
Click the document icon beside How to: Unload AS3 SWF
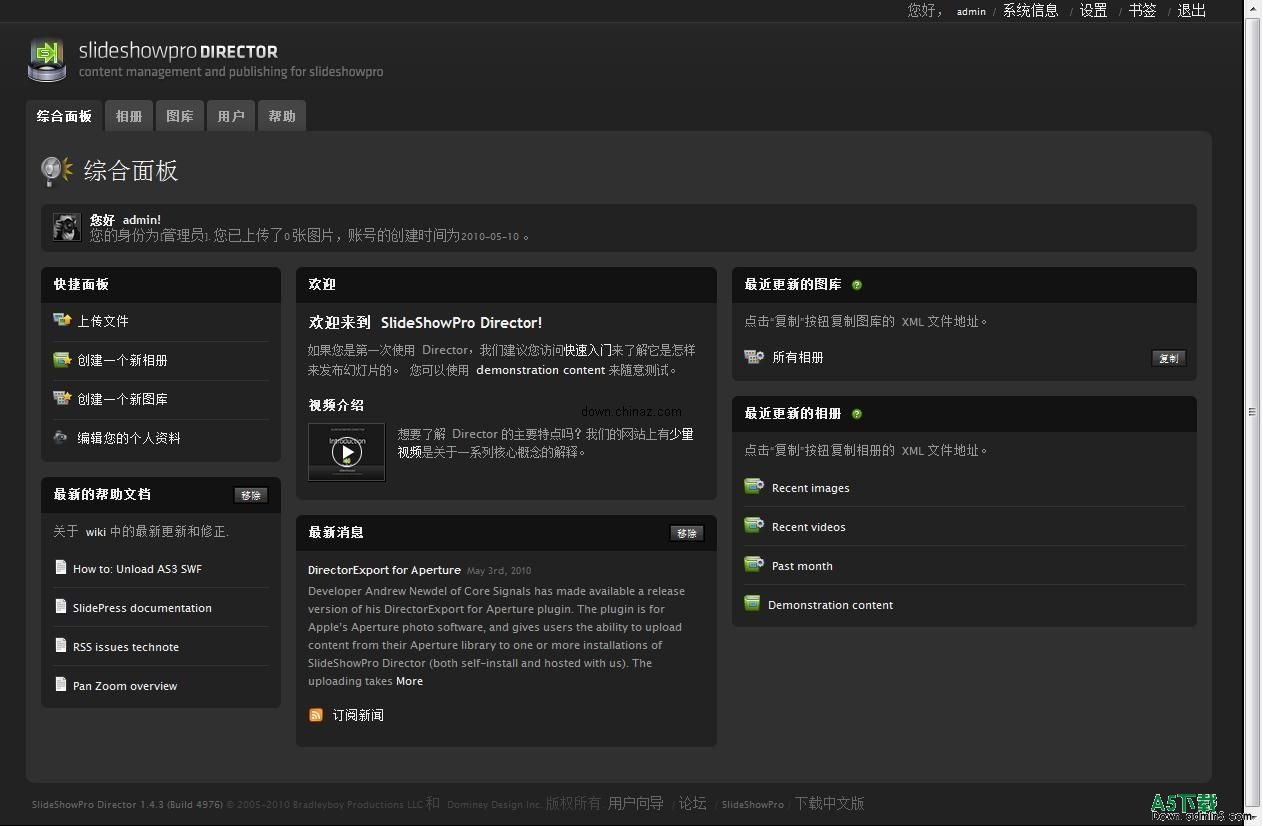click(x=61, y=568)
